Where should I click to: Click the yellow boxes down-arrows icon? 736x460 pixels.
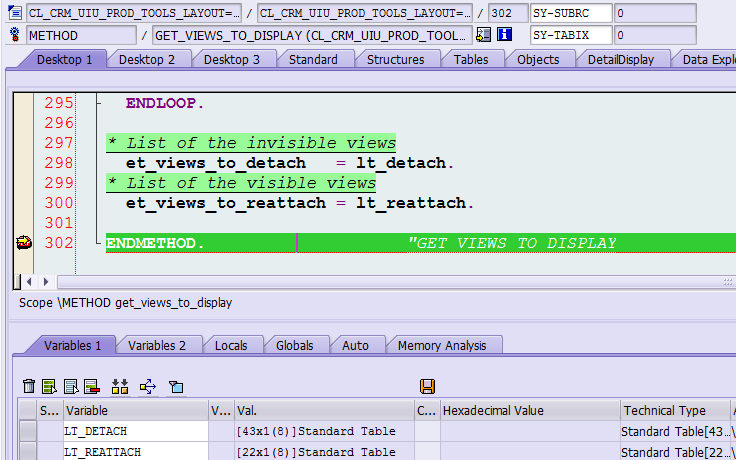[120, 386]
